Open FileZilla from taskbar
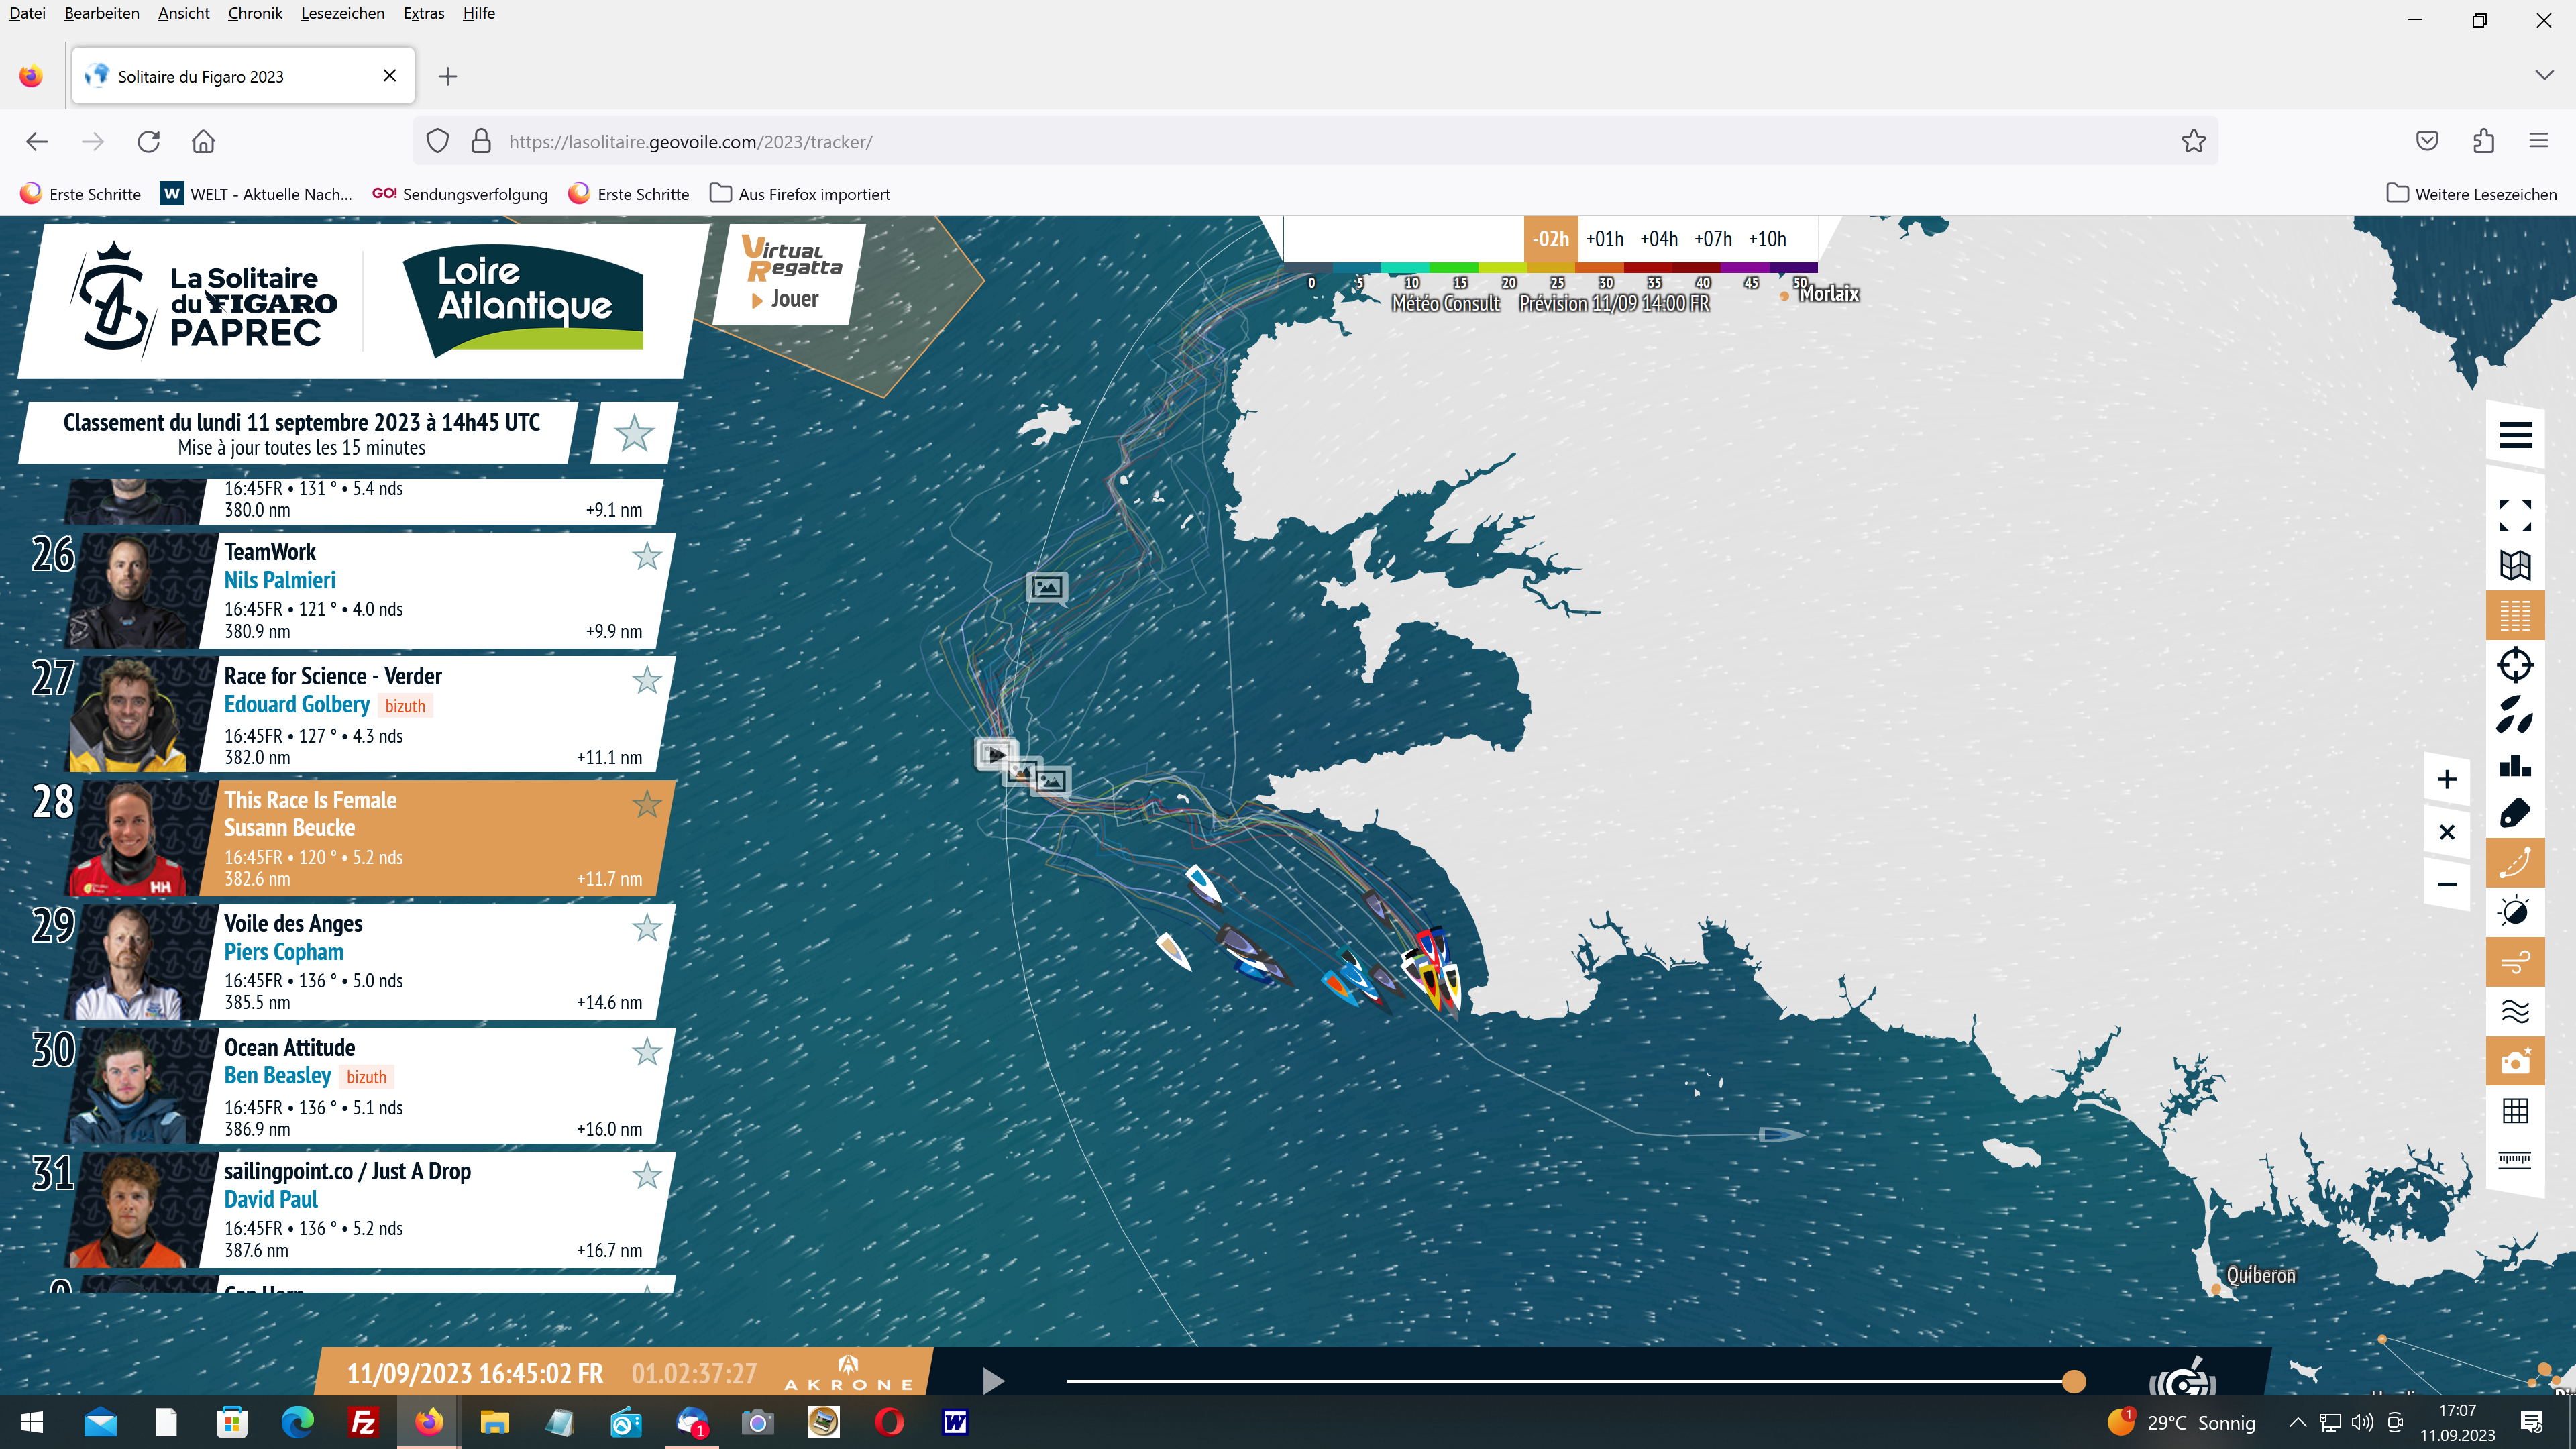 [x=363, y=1422]
